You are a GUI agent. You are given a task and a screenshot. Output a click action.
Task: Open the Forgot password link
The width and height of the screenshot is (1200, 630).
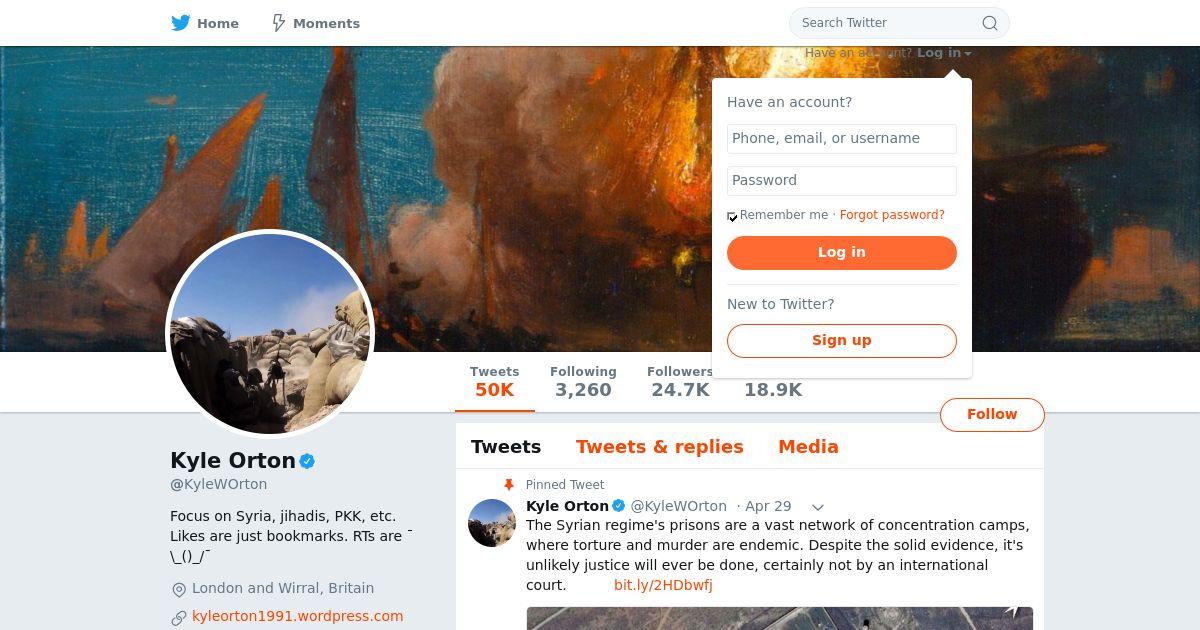point(892,215)
